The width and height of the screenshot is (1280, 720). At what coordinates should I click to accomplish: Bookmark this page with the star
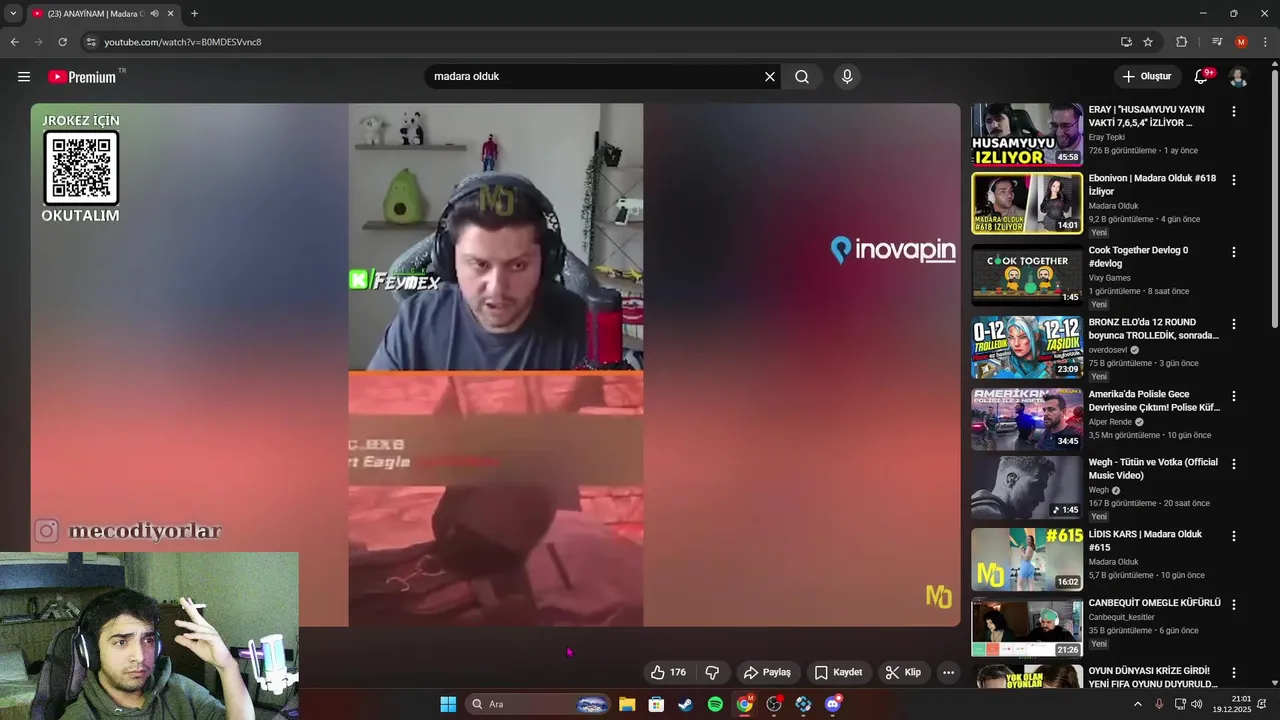[1148, 42]
